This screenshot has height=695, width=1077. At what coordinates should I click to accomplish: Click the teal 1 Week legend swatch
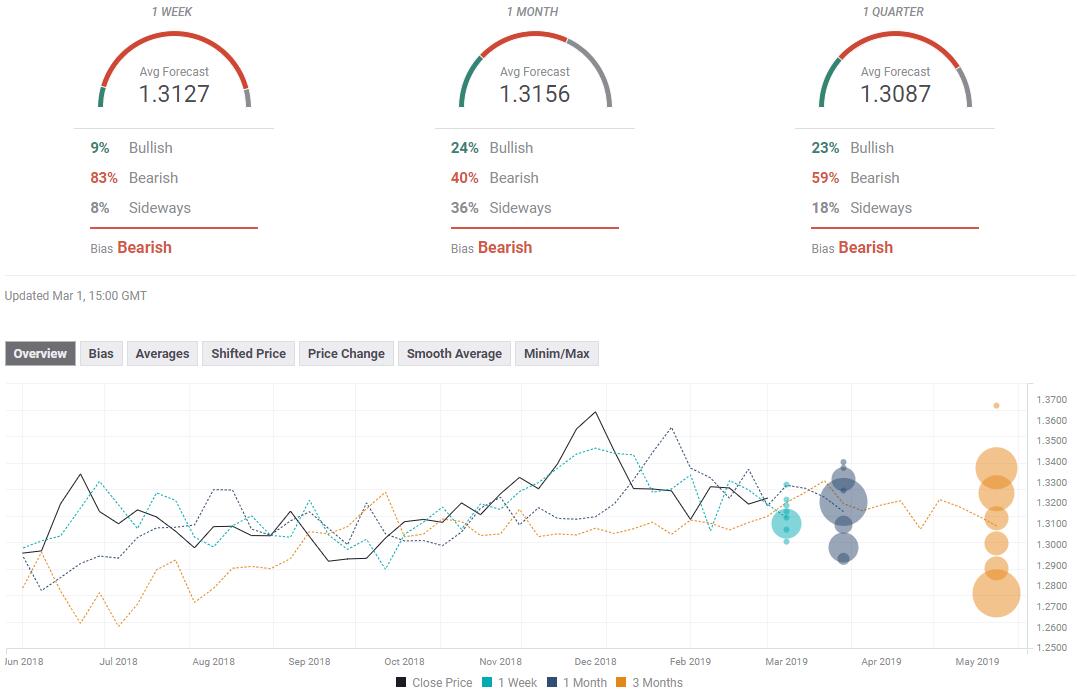pyautogui.click(x=487, y=683)
